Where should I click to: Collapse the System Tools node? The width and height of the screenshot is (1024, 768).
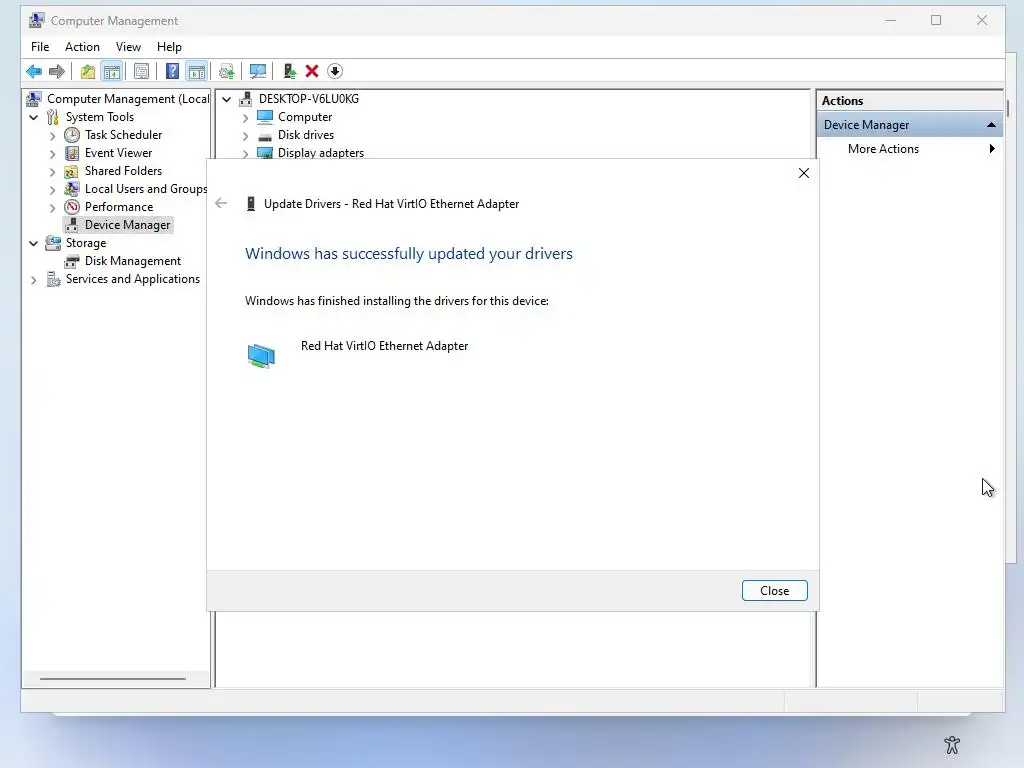[33, 118]
